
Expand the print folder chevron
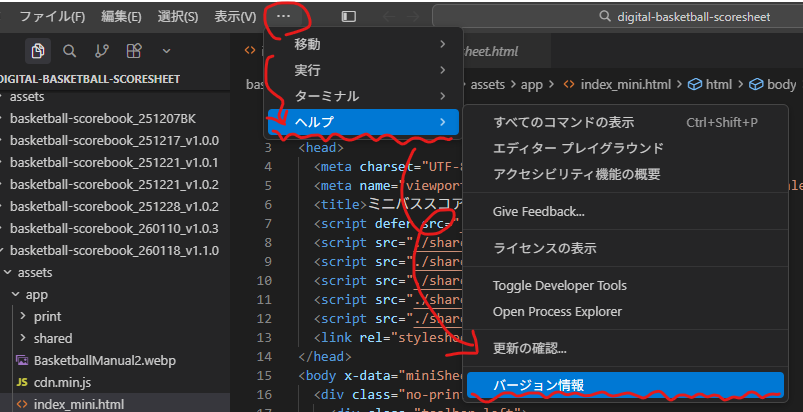23,317
